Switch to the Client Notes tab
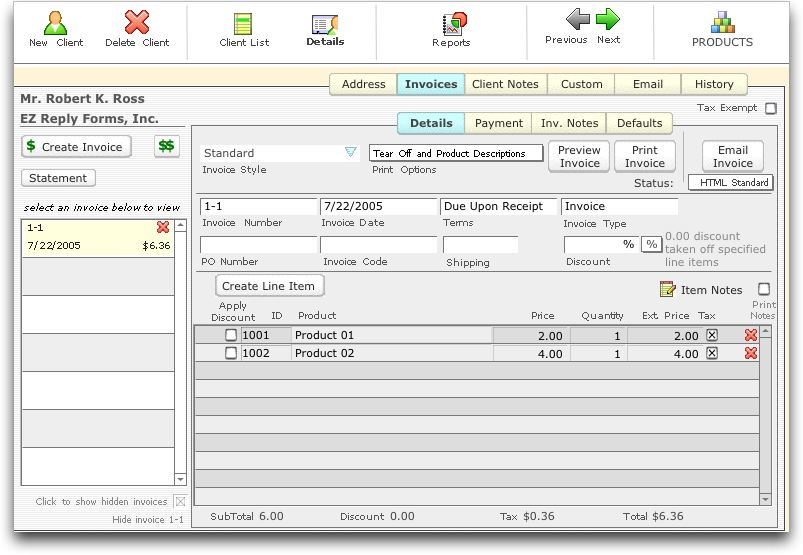Image resolution: width=803 pixels, height=555 pixels. tap(505, 85)
